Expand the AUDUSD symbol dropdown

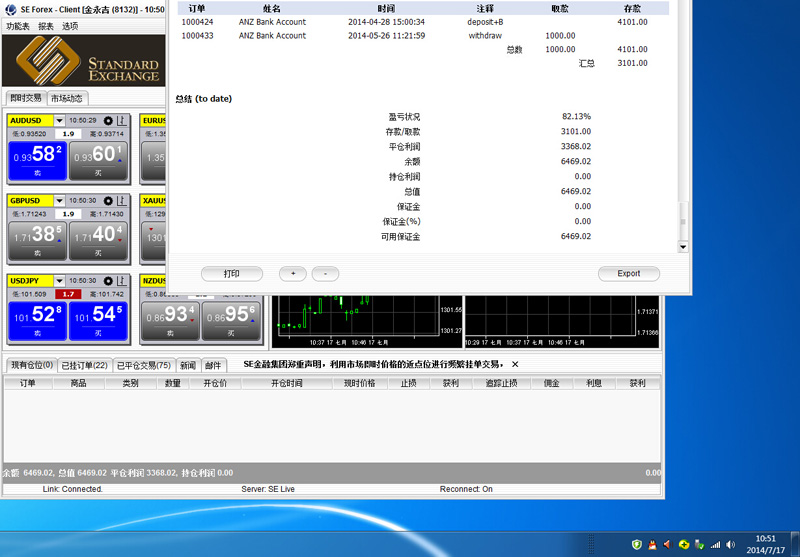59,121
